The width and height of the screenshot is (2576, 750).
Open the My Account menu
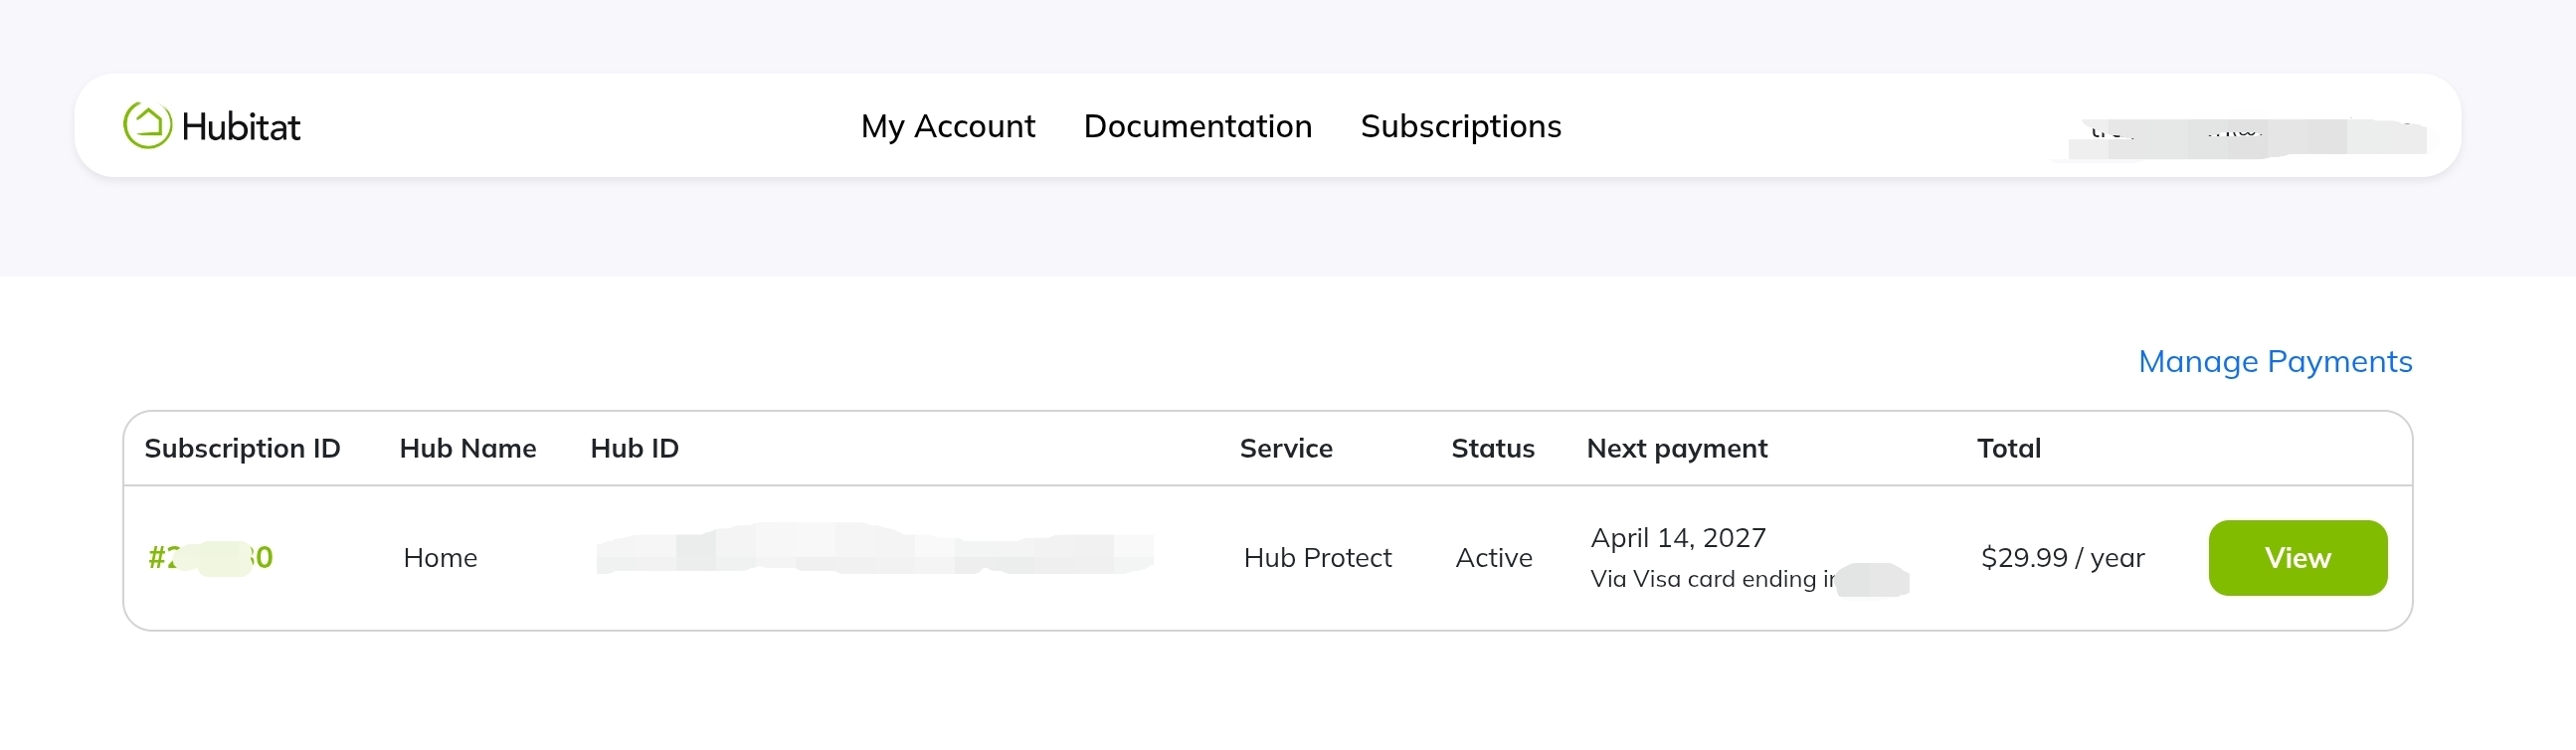click(948, 126)
